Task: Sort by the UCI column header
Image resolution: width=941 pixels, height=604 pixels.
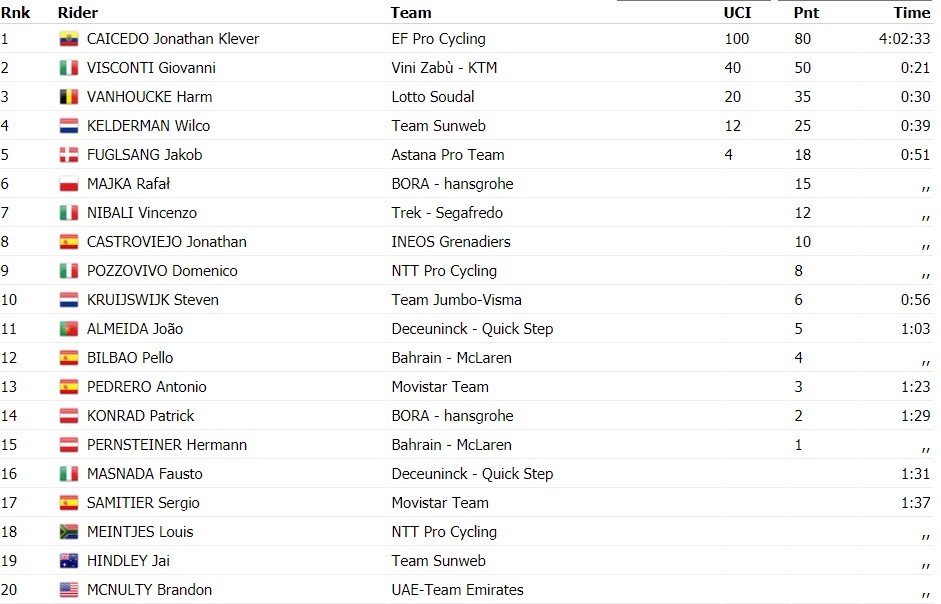Action: pos(737,13)
